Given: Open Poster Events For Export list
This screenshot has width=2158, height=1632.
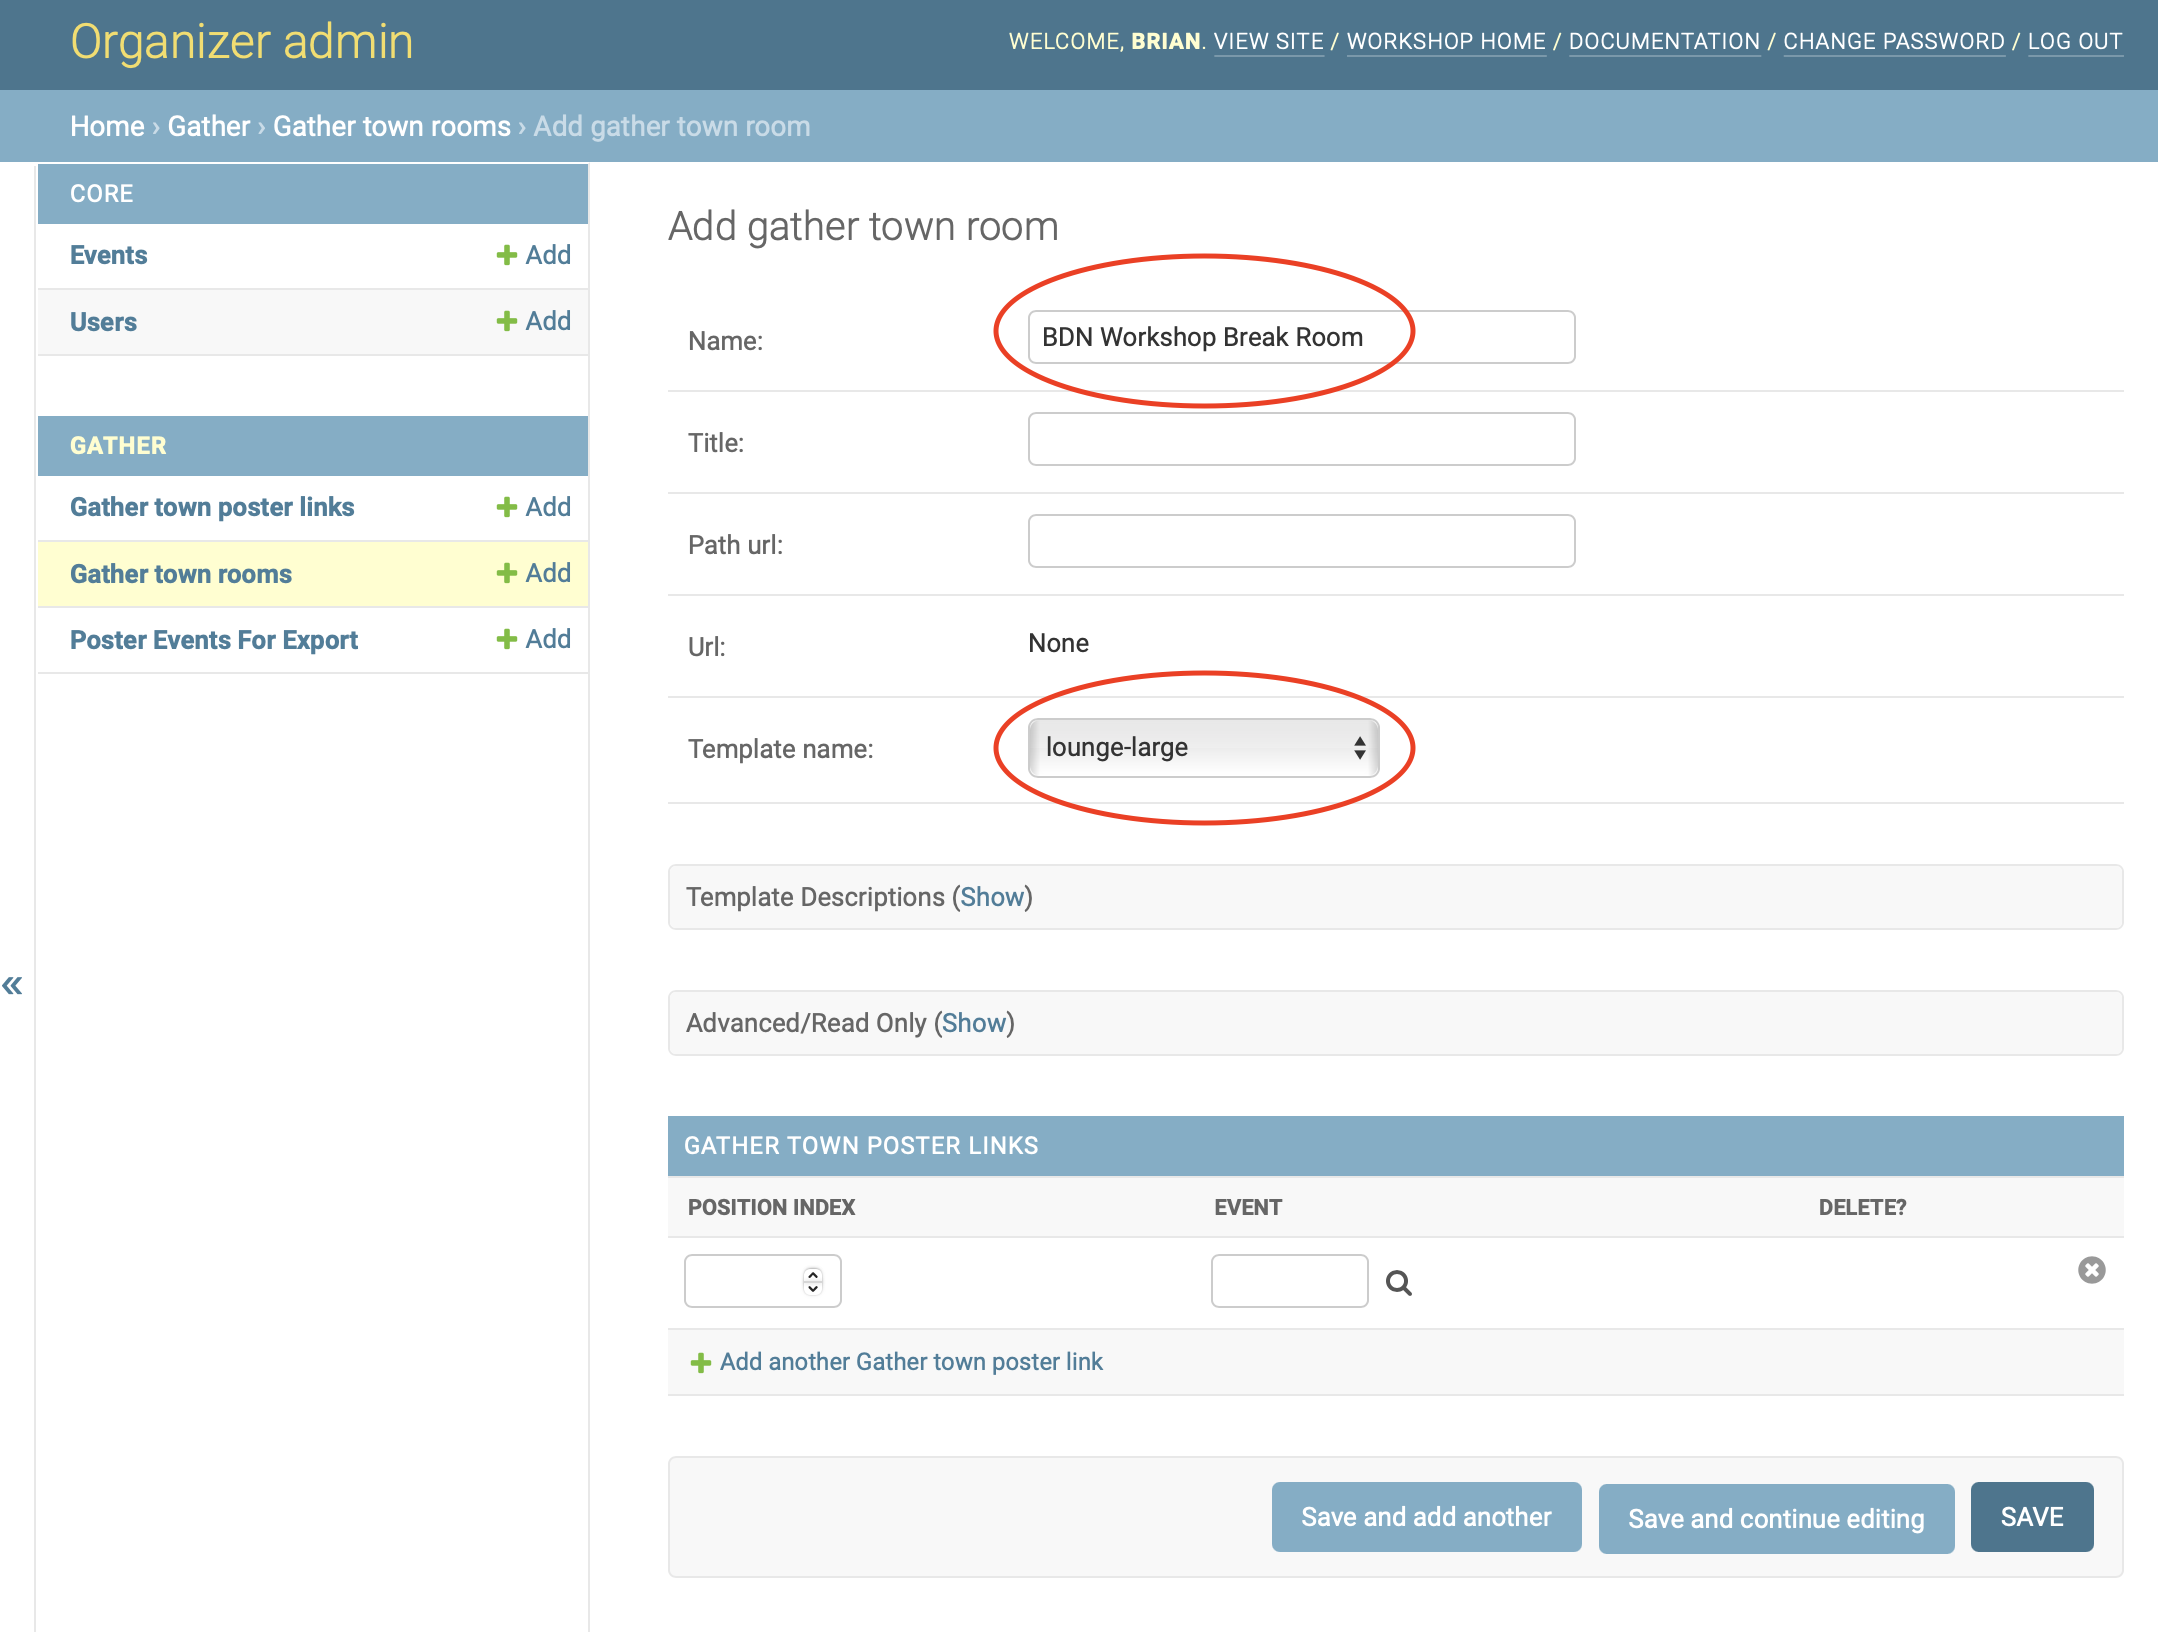Looking at the screenshot, I should tap(214, 640).
